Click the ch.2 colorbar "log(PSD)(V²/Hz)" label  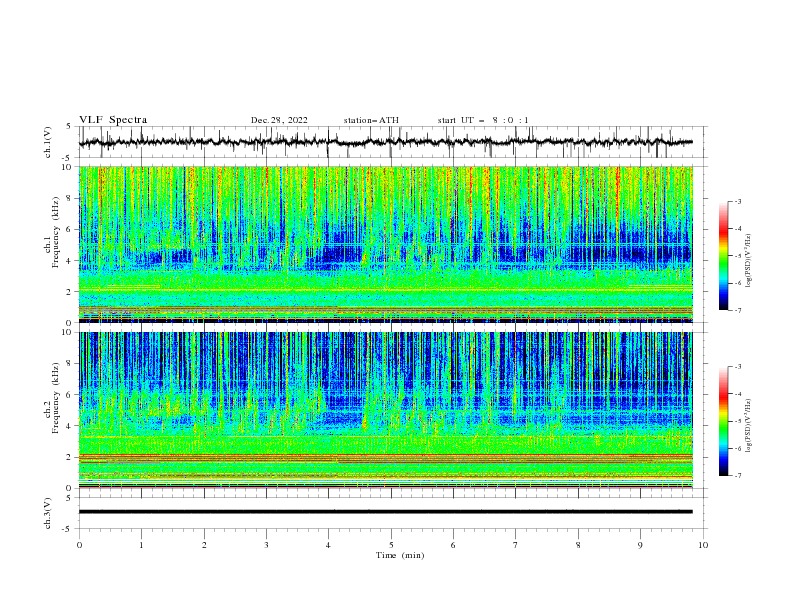[x=748, y=426]
